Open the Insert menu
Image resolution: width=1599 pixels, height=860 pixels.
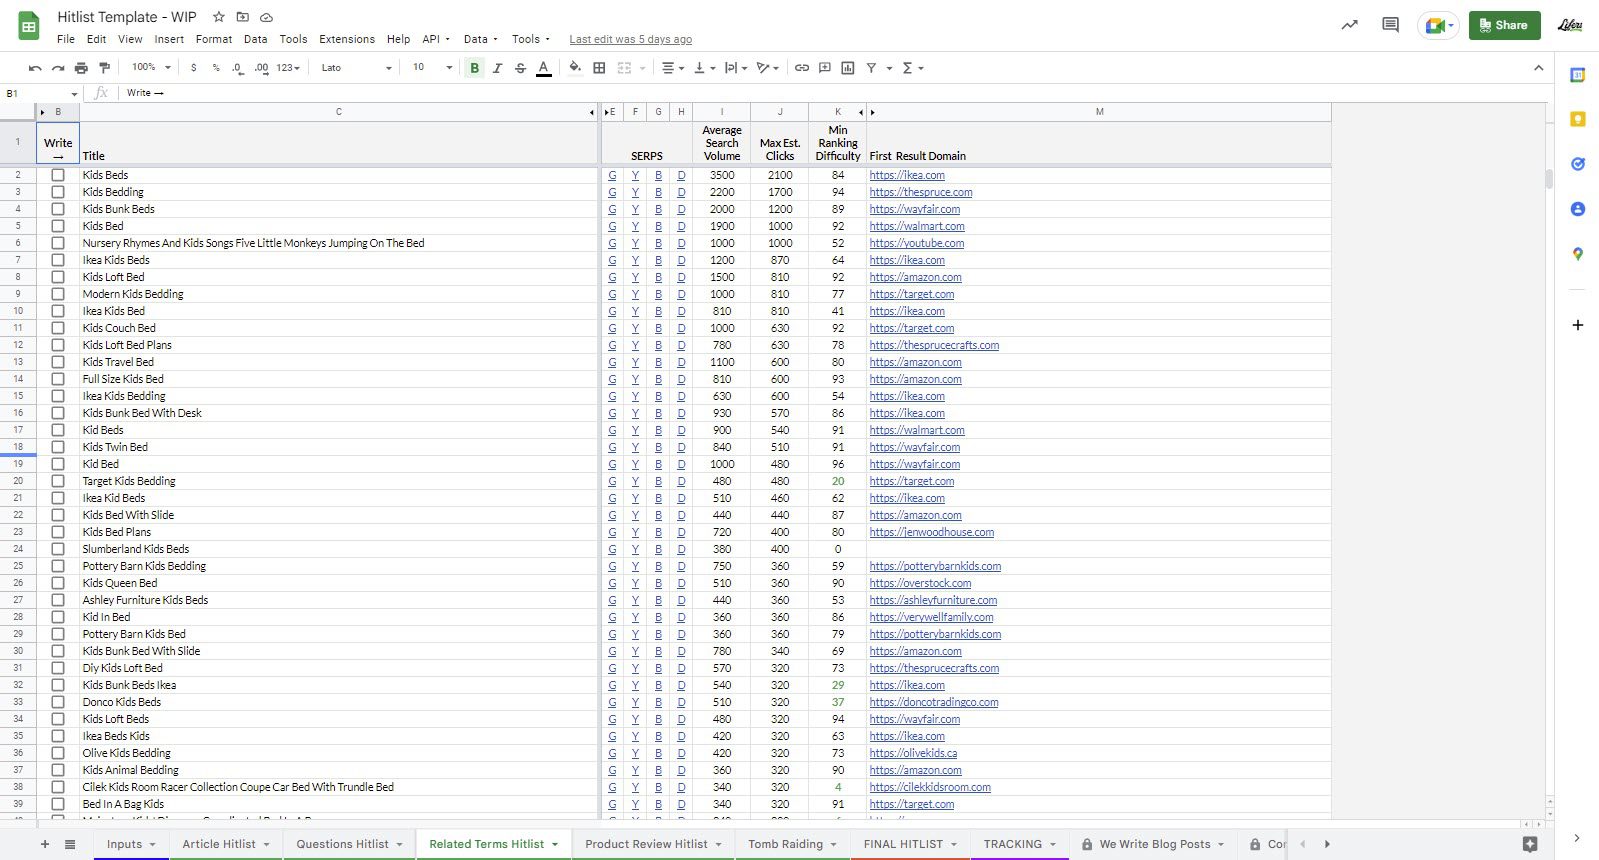tap(169, 39)
